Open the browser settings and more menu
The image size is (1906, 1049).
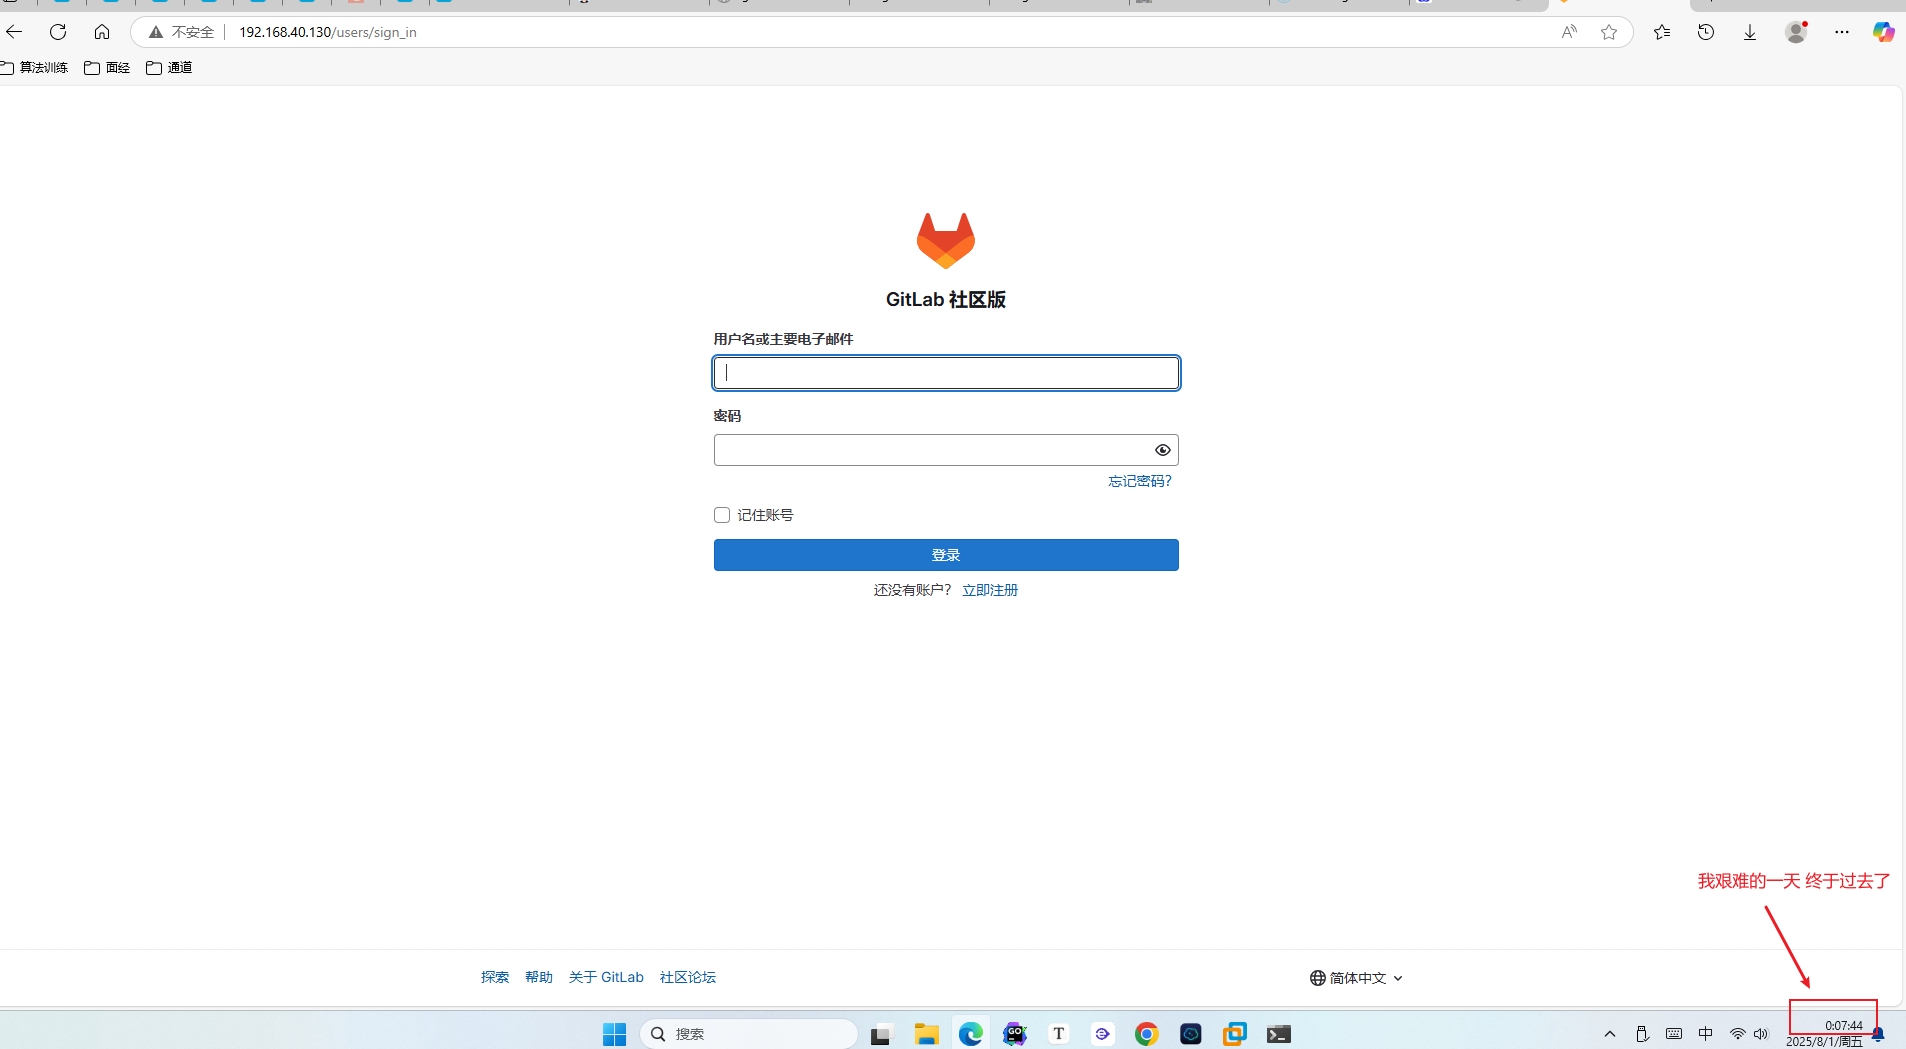1842,32
